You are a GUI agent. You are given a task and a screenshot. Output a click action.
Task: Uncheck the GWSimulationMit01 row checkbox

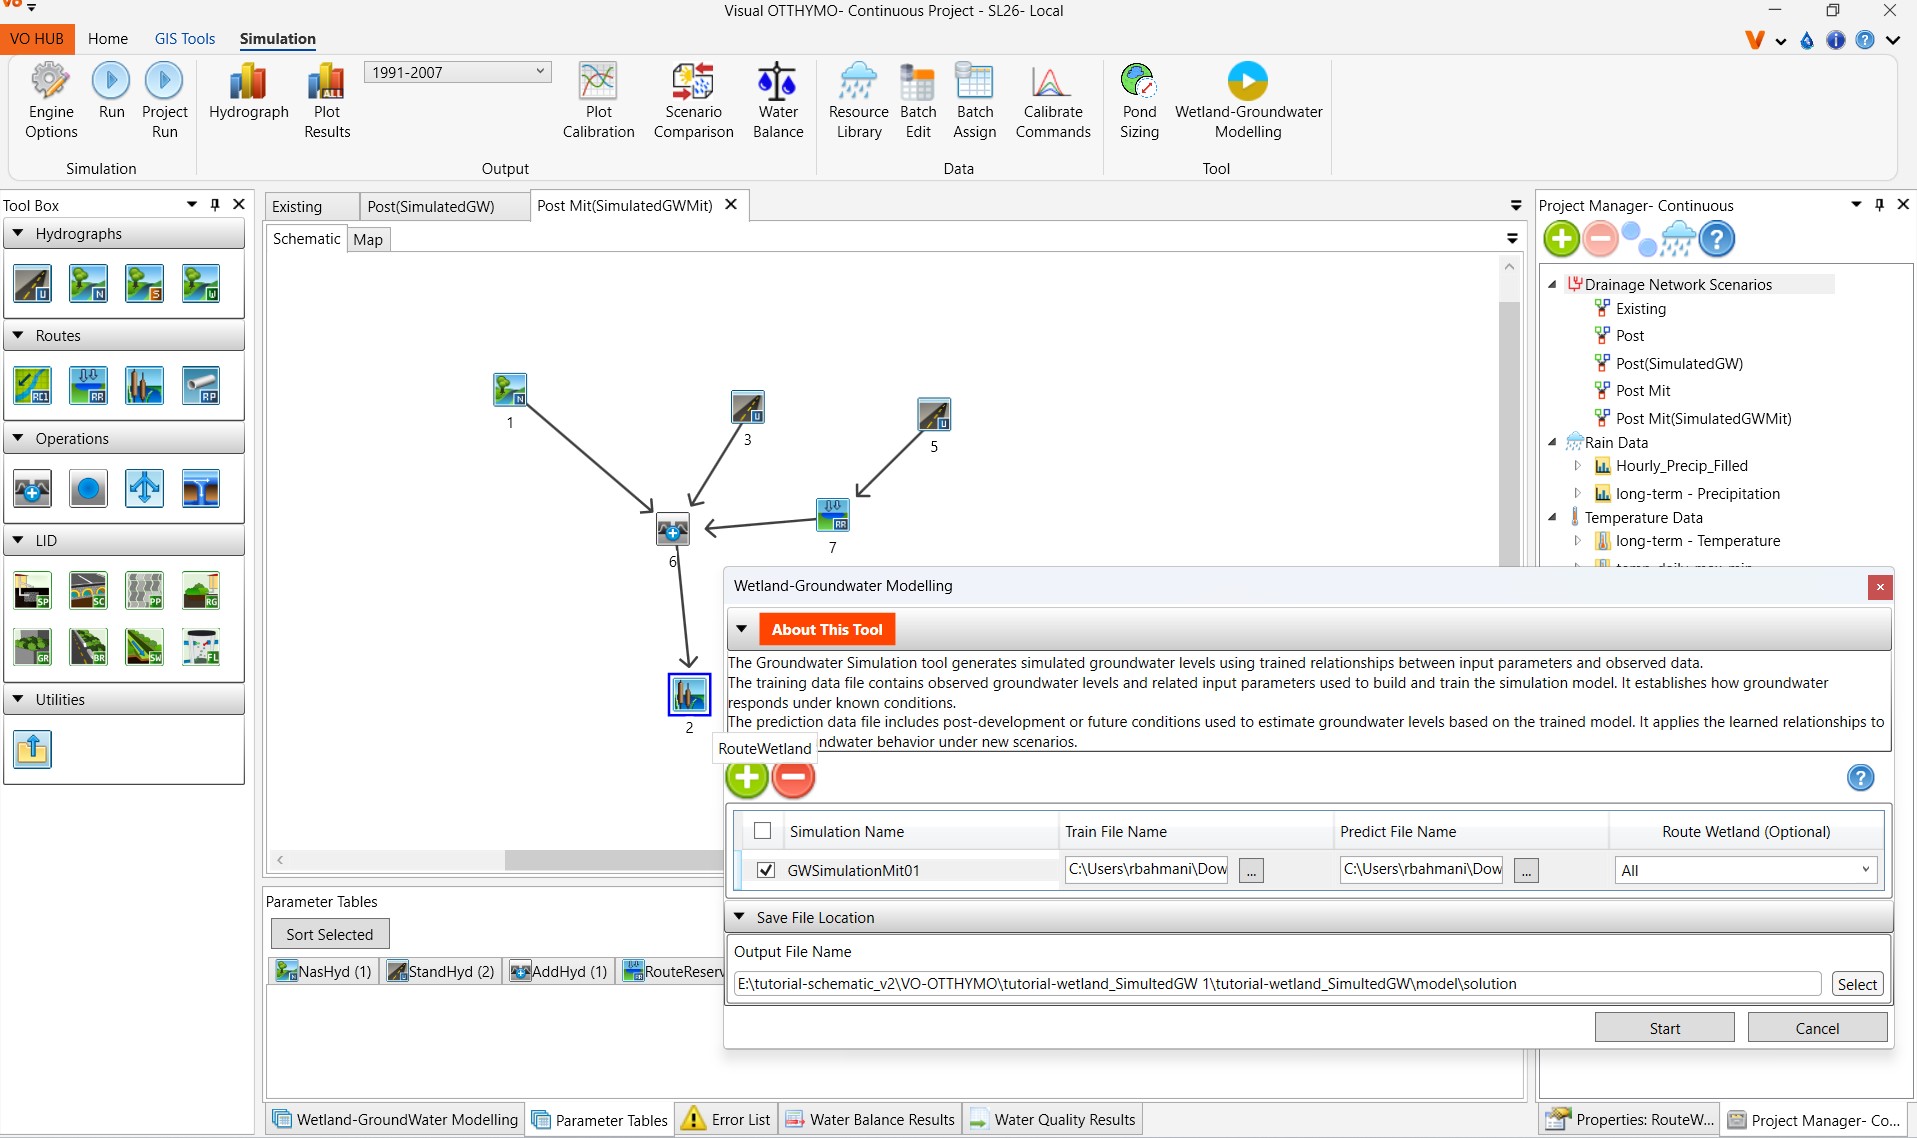pos(766,870)
